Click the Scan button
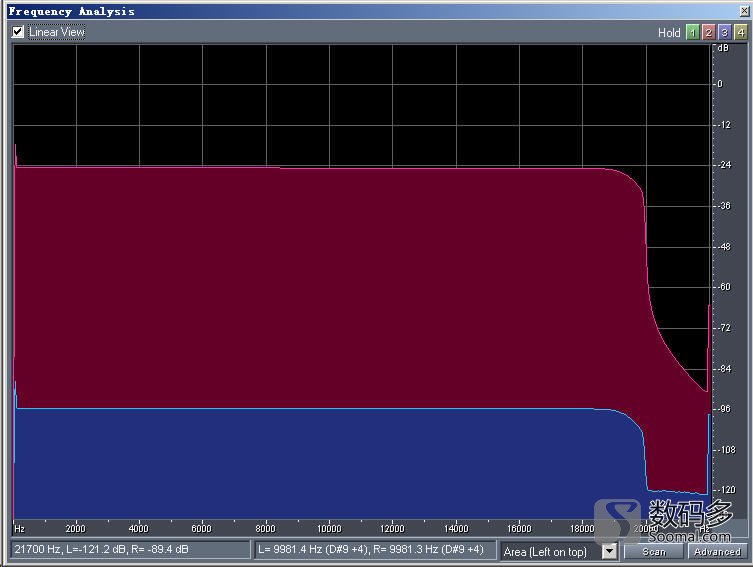The width and height of the screenshot is (753, 567). pyautogui.click(x=654, y=551)
